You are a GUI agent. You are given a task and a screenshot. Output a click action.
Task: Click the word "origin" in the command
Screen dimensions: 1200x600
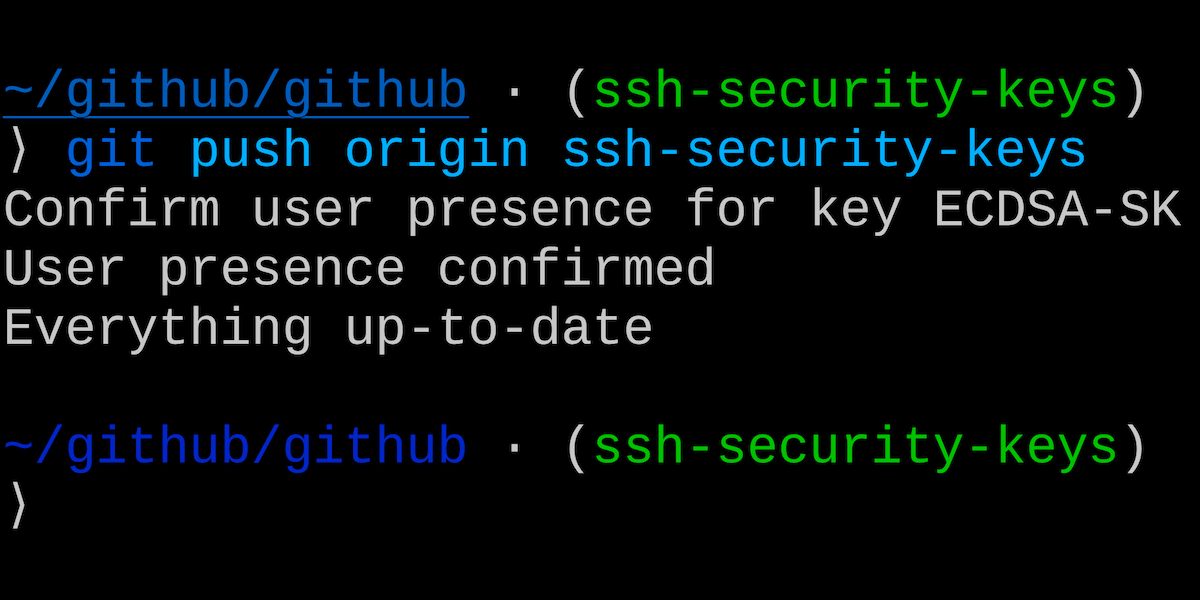point(436,152)
